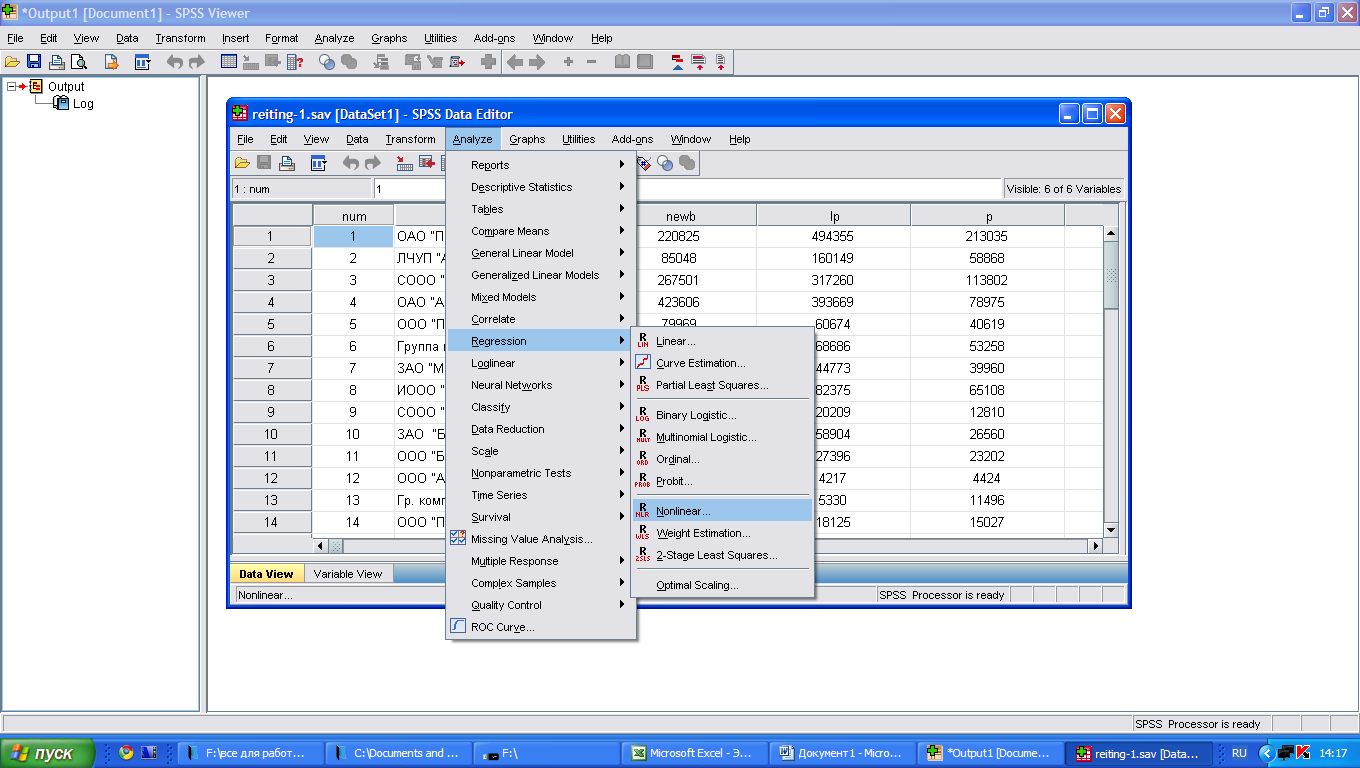The width and height of the screenshot is (1360, 768).
Task: Open Graphs menu in Data Editor
Action: 527,139
